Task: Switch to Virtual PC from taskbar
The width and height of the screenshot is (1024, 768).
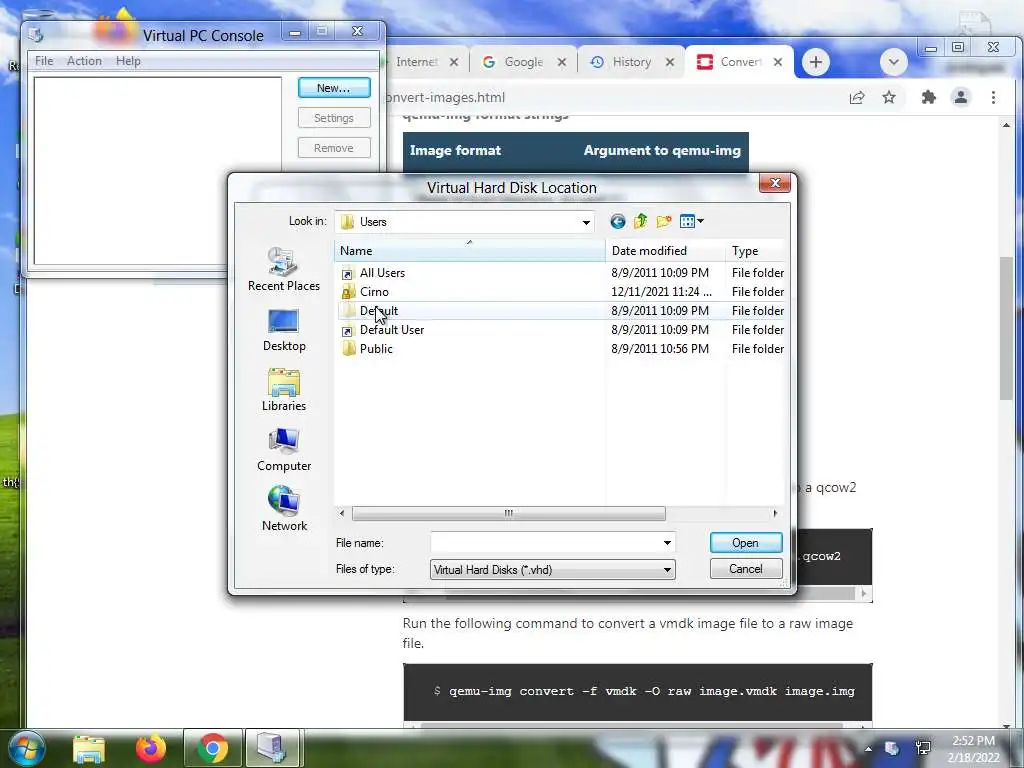Action: click(x=272, y=748)
